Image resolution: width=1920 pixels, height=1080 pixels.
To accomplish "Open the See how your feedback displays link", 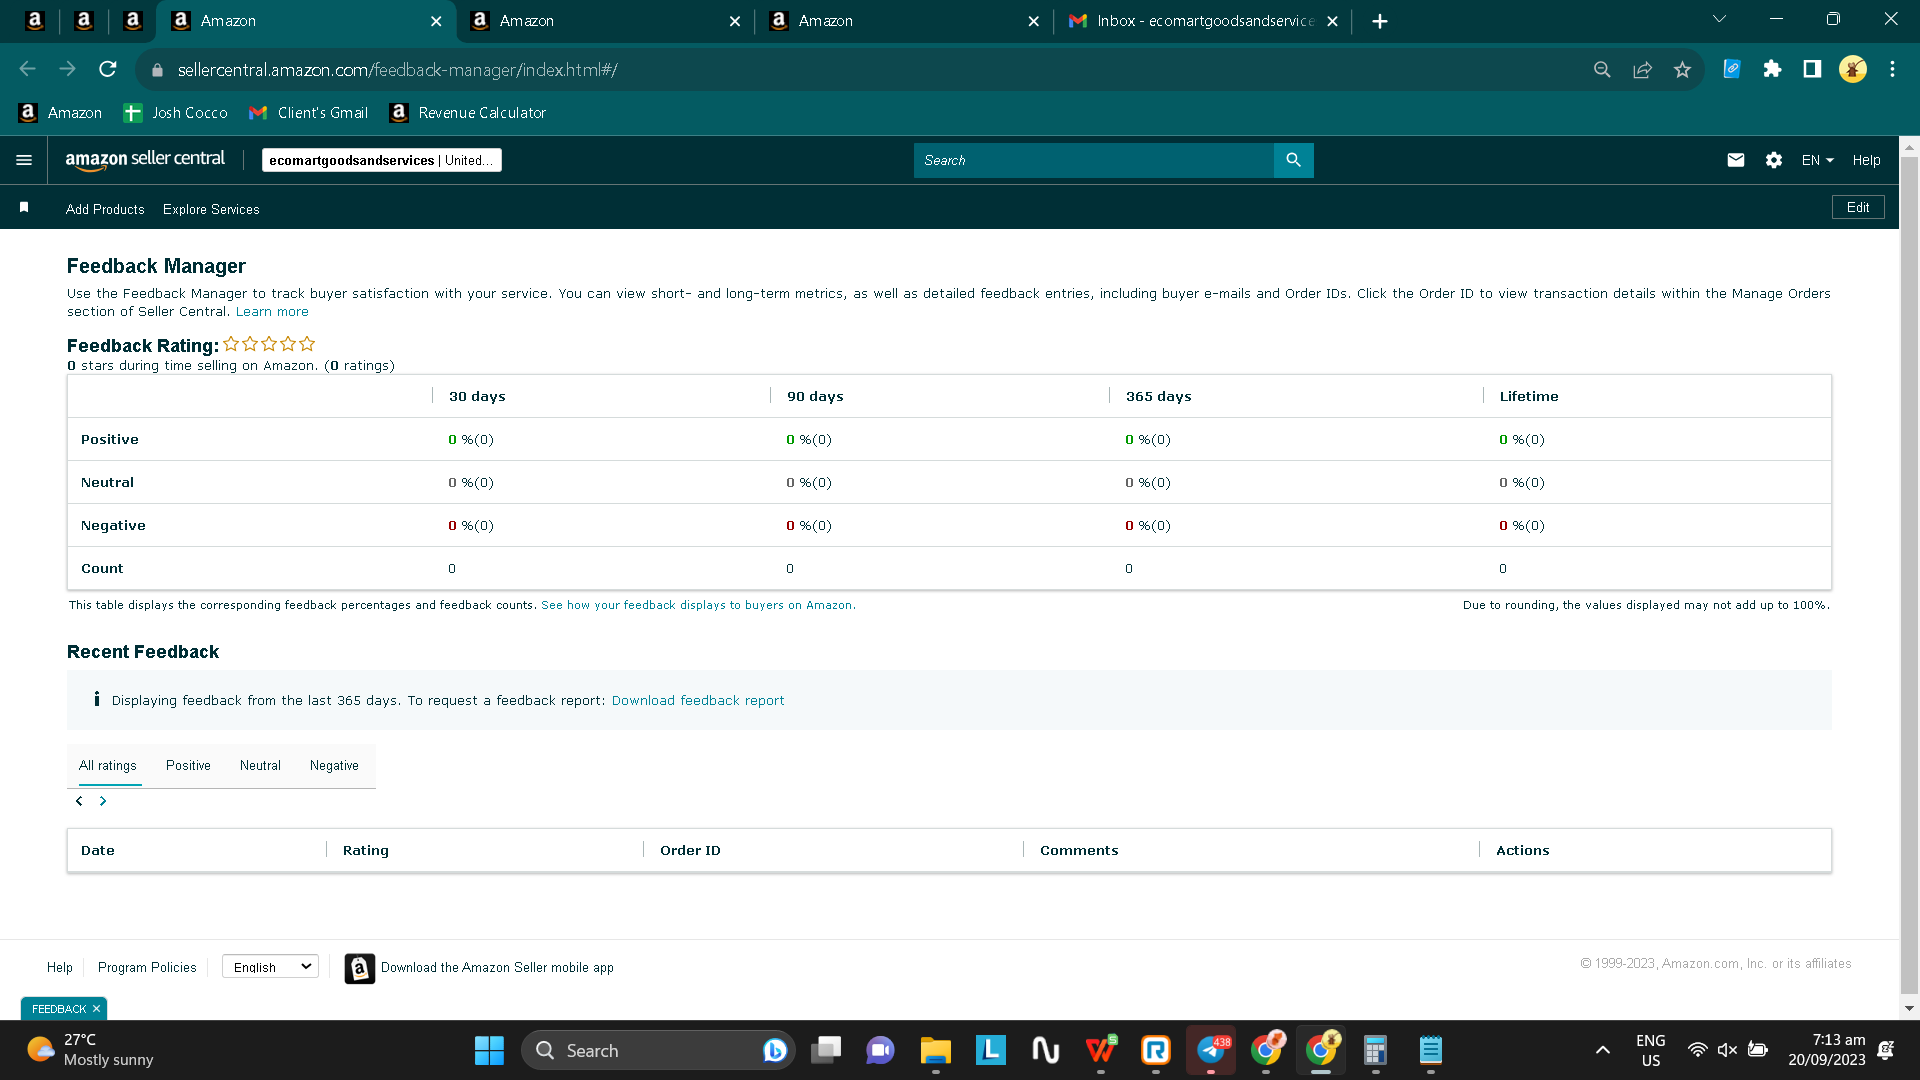I will point(698,605).
